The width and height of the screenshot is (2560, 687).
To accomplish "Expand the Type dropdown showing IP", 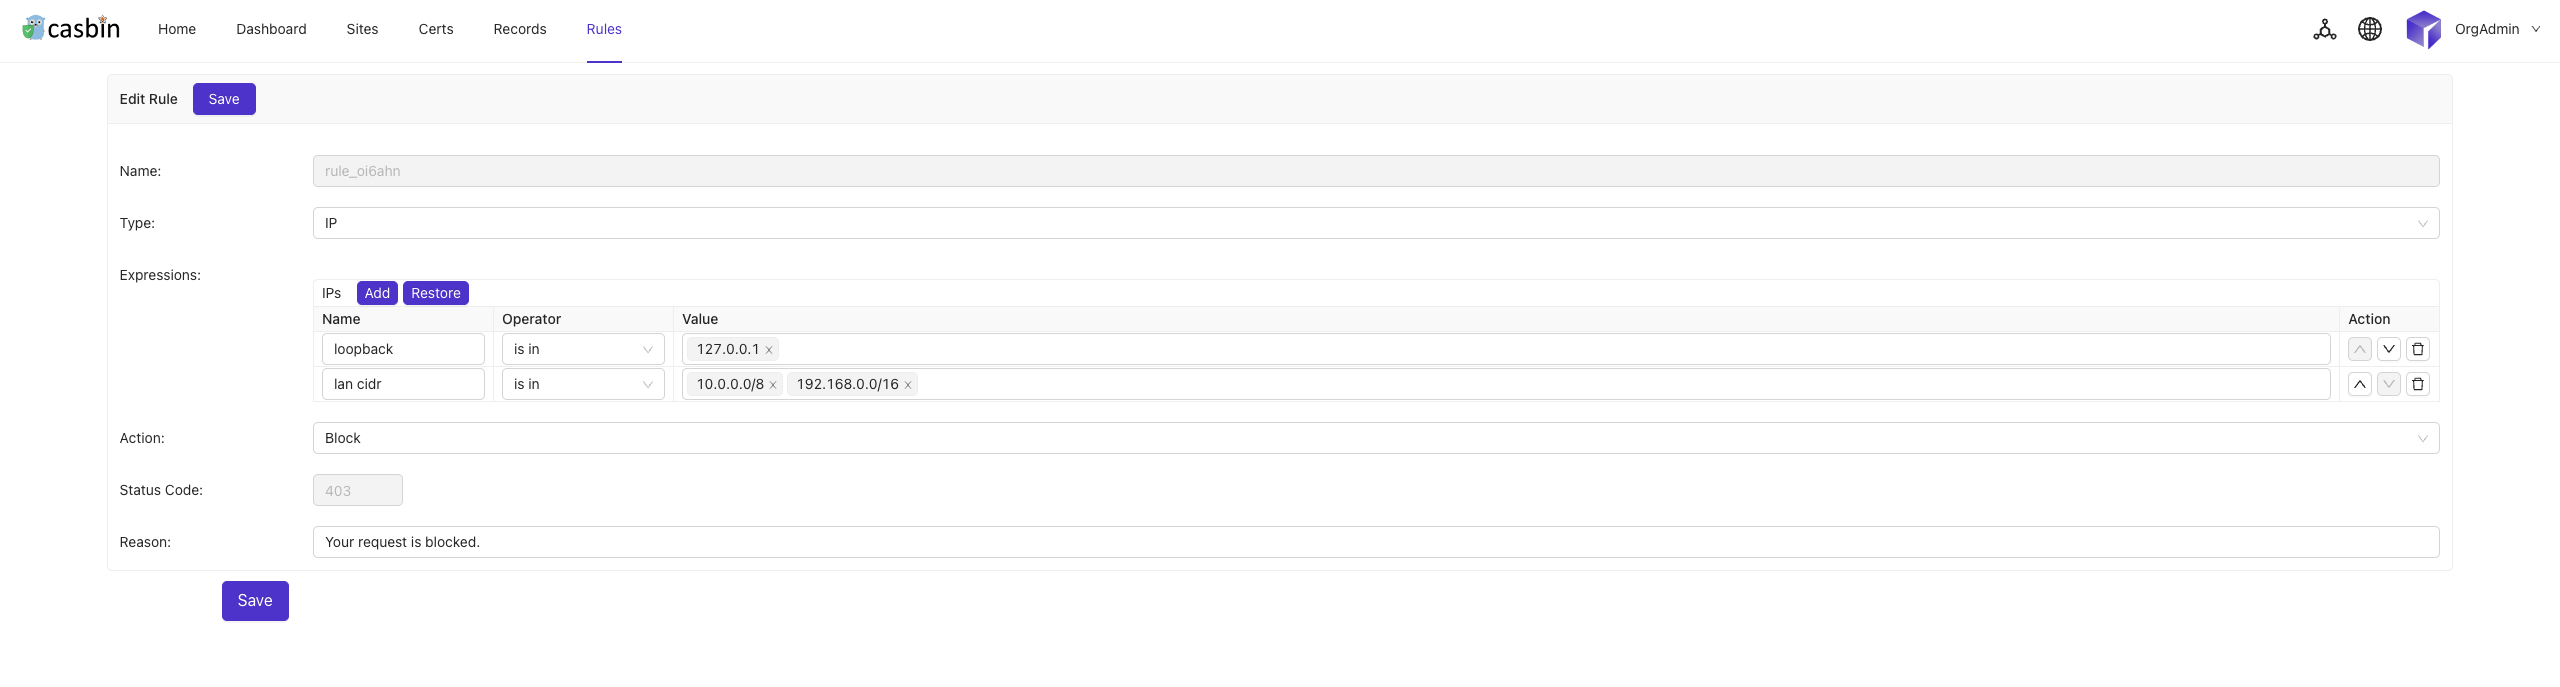I will click(x=1375, y=223).
